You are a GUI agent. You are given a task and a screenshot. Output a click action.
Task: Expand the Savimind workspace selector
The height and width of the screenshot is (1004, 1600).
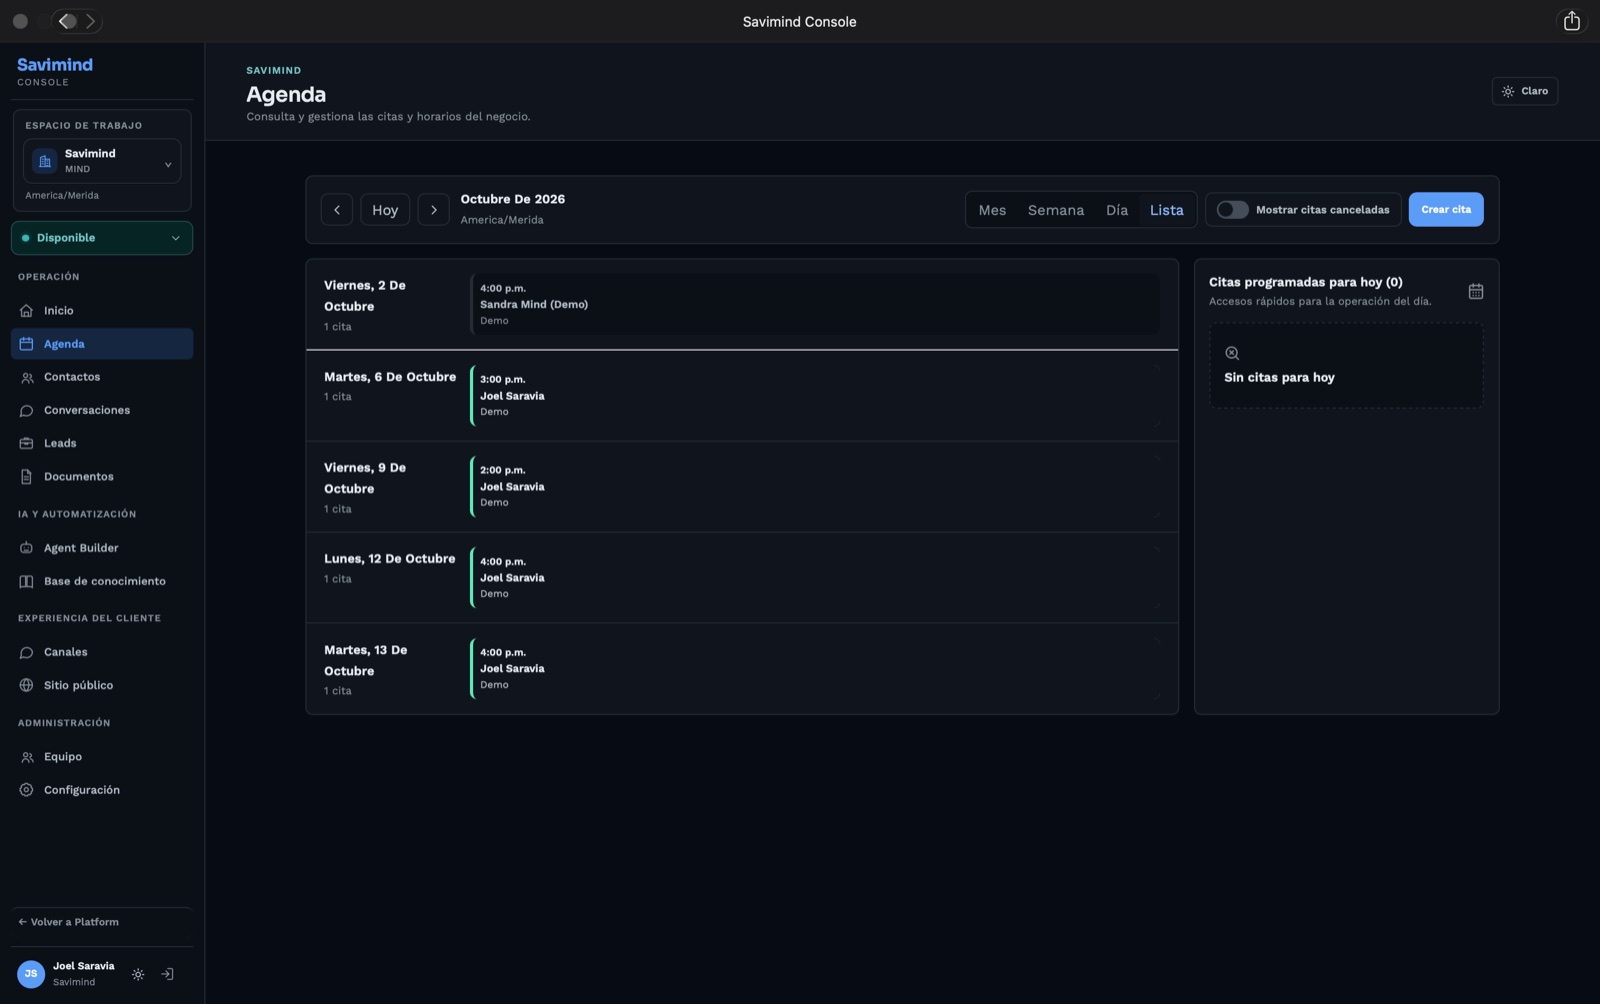point(102,161)
